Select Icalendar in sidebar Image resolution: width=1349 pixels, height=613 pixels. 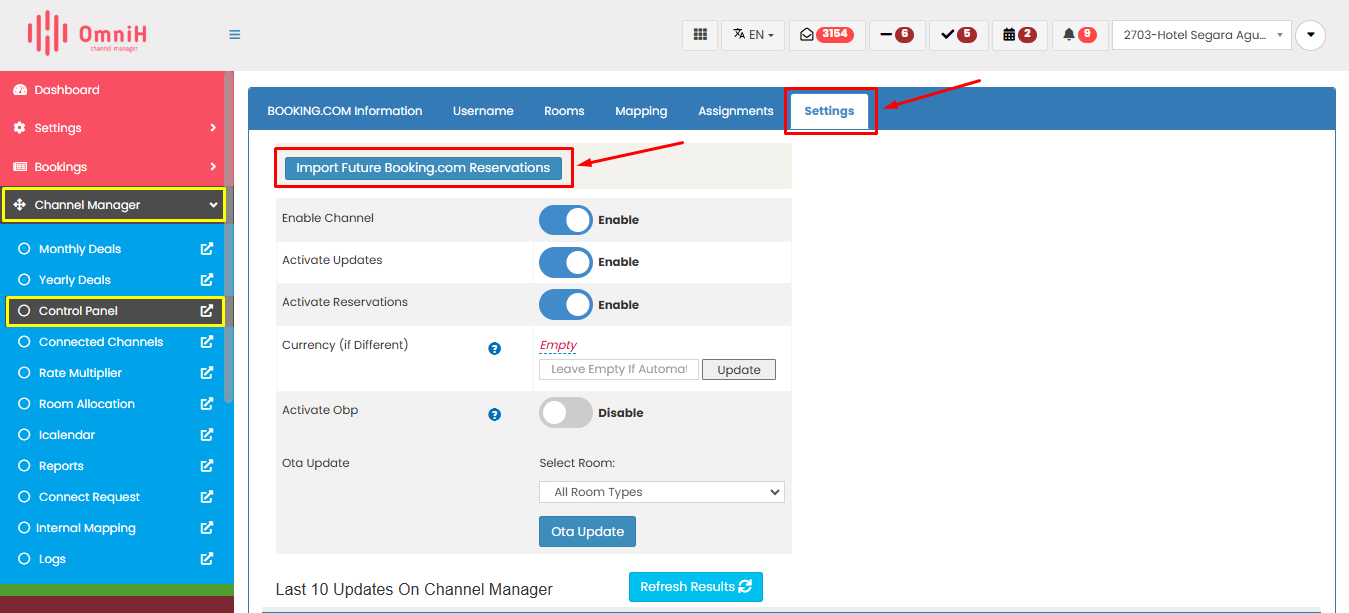click(x=67, y=435)
